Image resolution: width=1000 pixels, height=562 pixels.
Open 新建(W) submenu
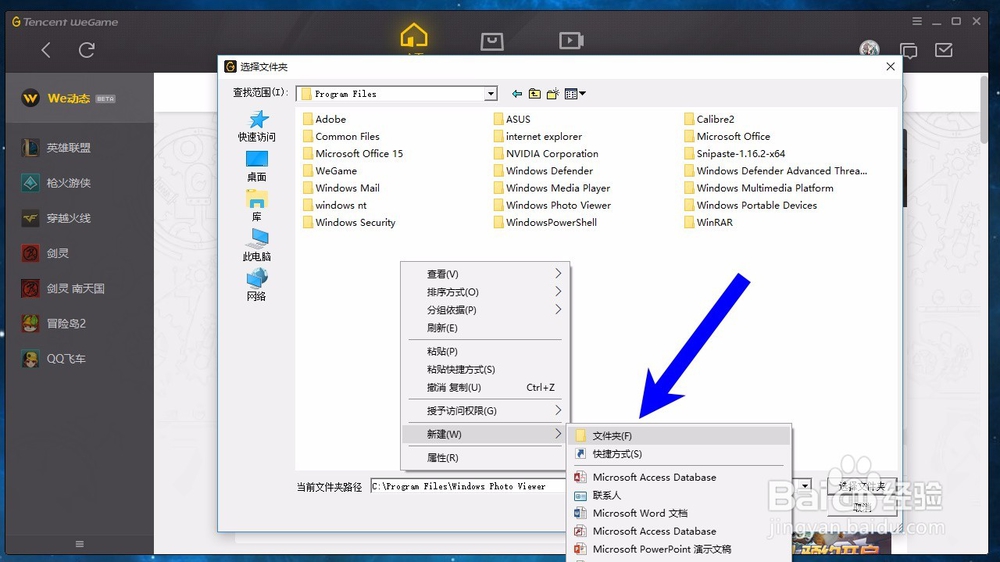click(485, 434)
